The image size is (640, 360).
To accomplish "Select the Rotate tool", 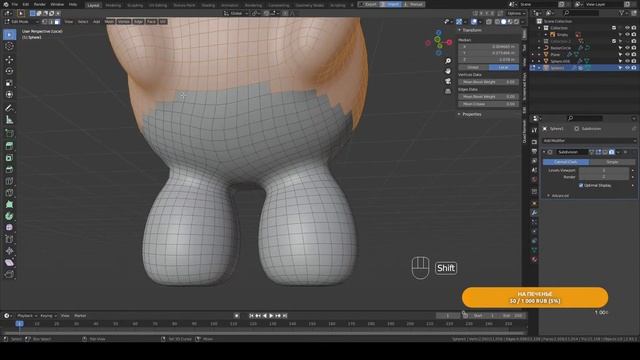I will point(9,71).
